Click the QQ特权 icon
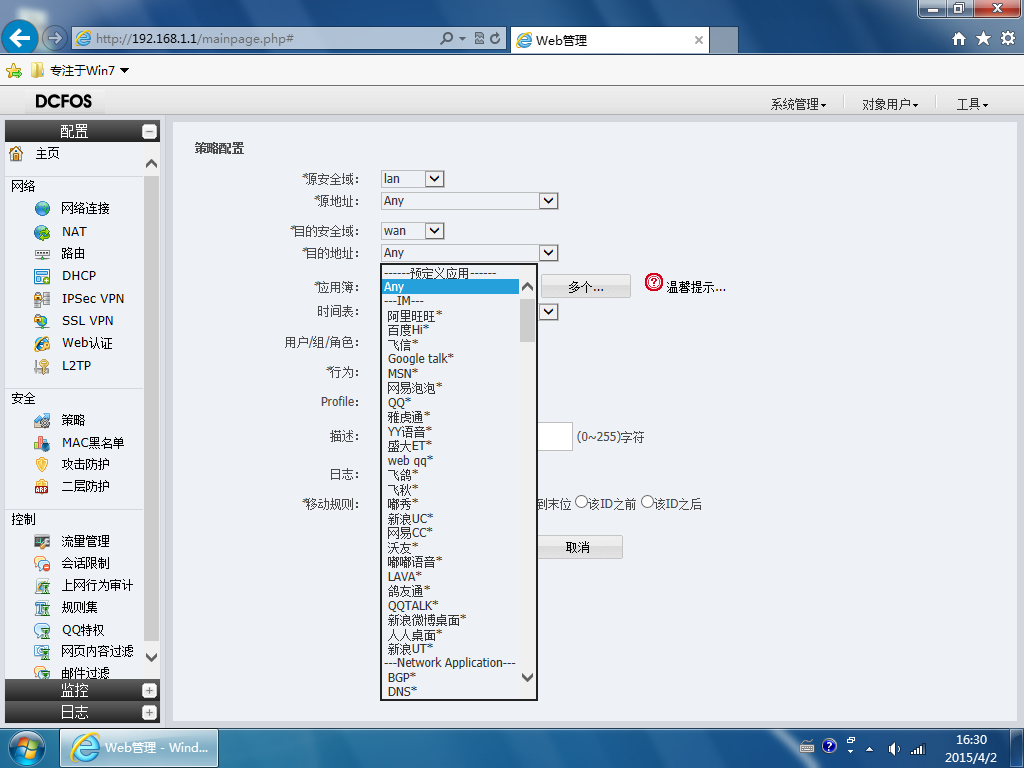Viewport: 1024px width, 768px height. pyautogui.click(x=42, y=630)
